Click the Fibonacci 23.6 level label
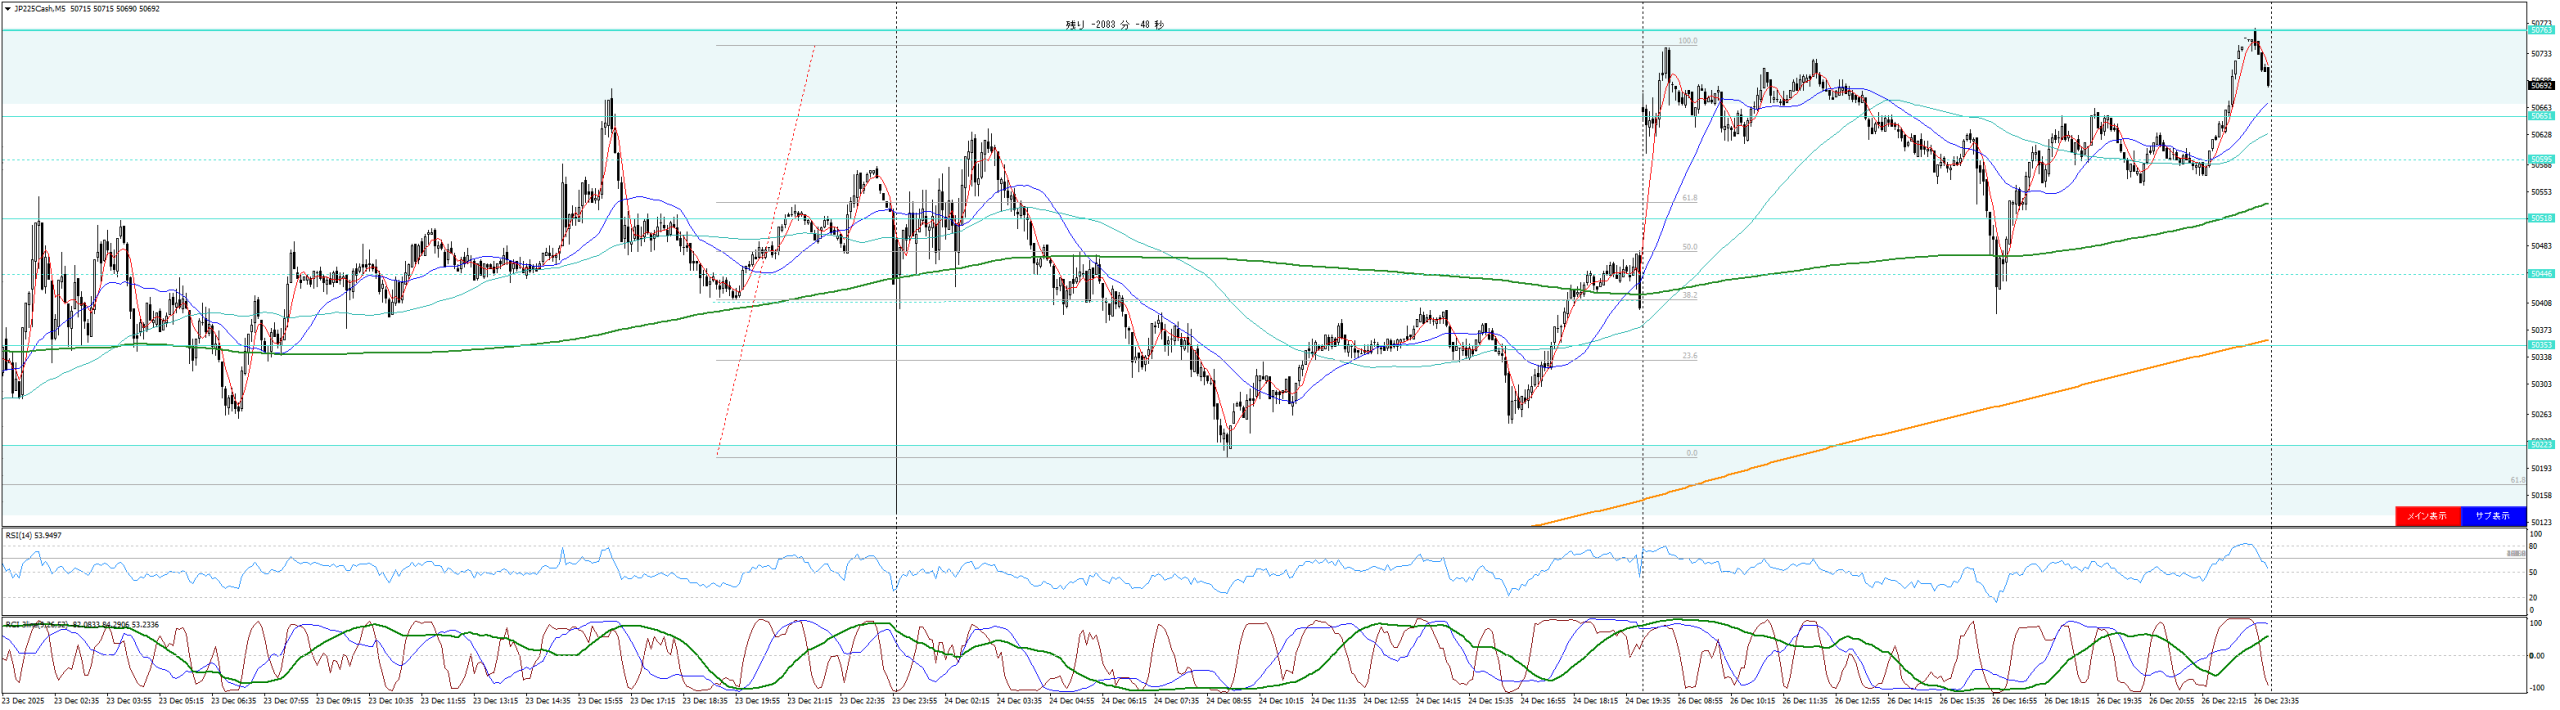Viewport: 2560px width, 710px height. [x=1689, y=356]
